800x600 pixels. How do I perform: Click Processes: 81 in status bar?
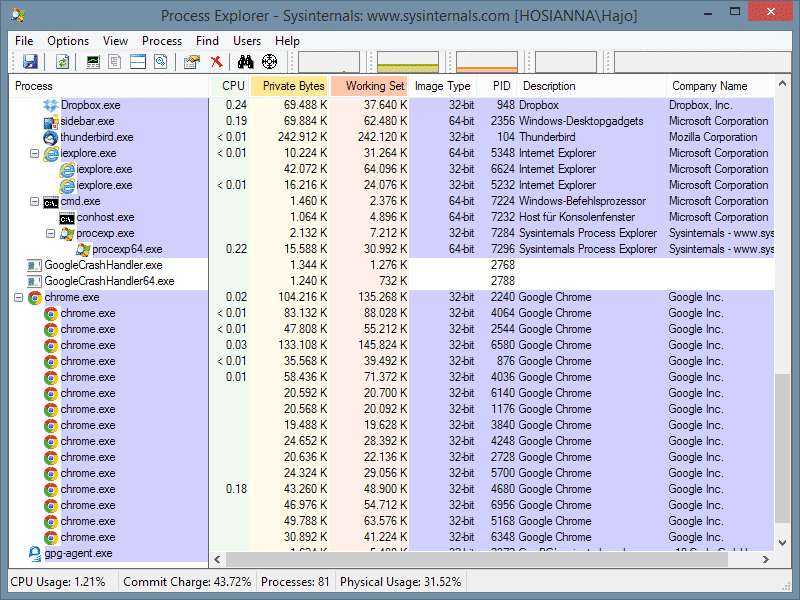(295, 582)
